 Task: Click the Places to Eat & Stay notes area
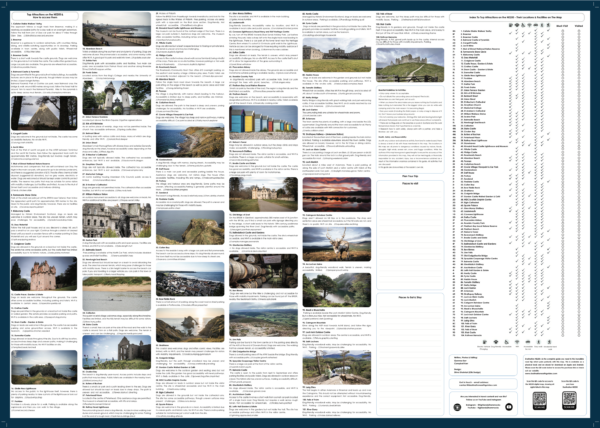pos(410,354)
